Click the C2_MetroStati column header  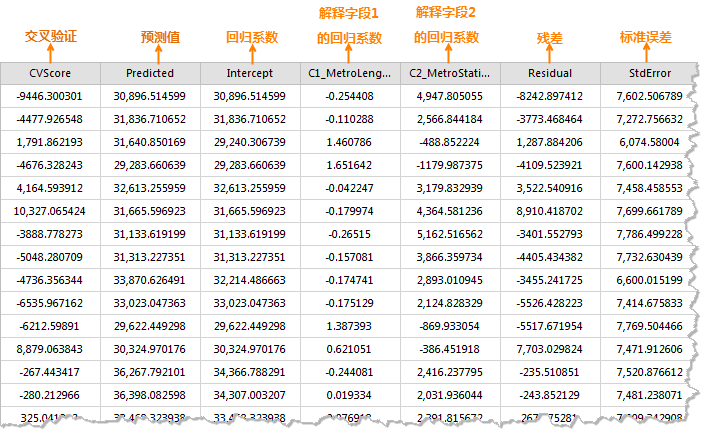point(449,73)
